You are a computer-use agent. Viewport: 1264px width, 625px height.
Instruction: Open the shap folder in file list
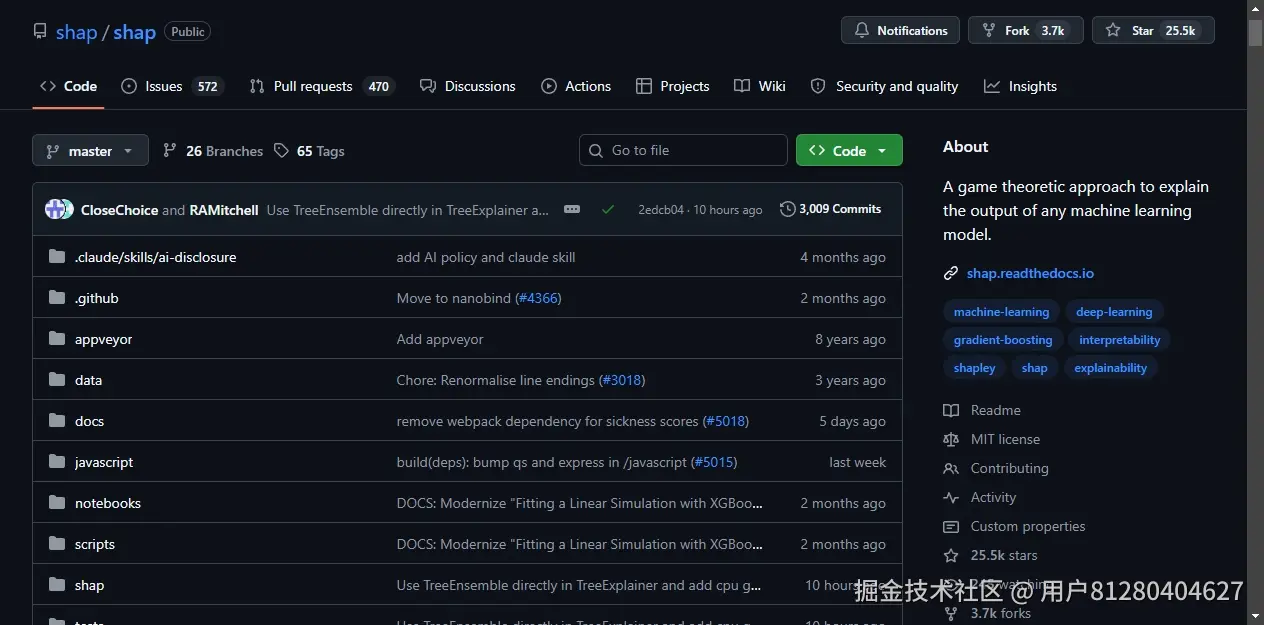(89, 585)
